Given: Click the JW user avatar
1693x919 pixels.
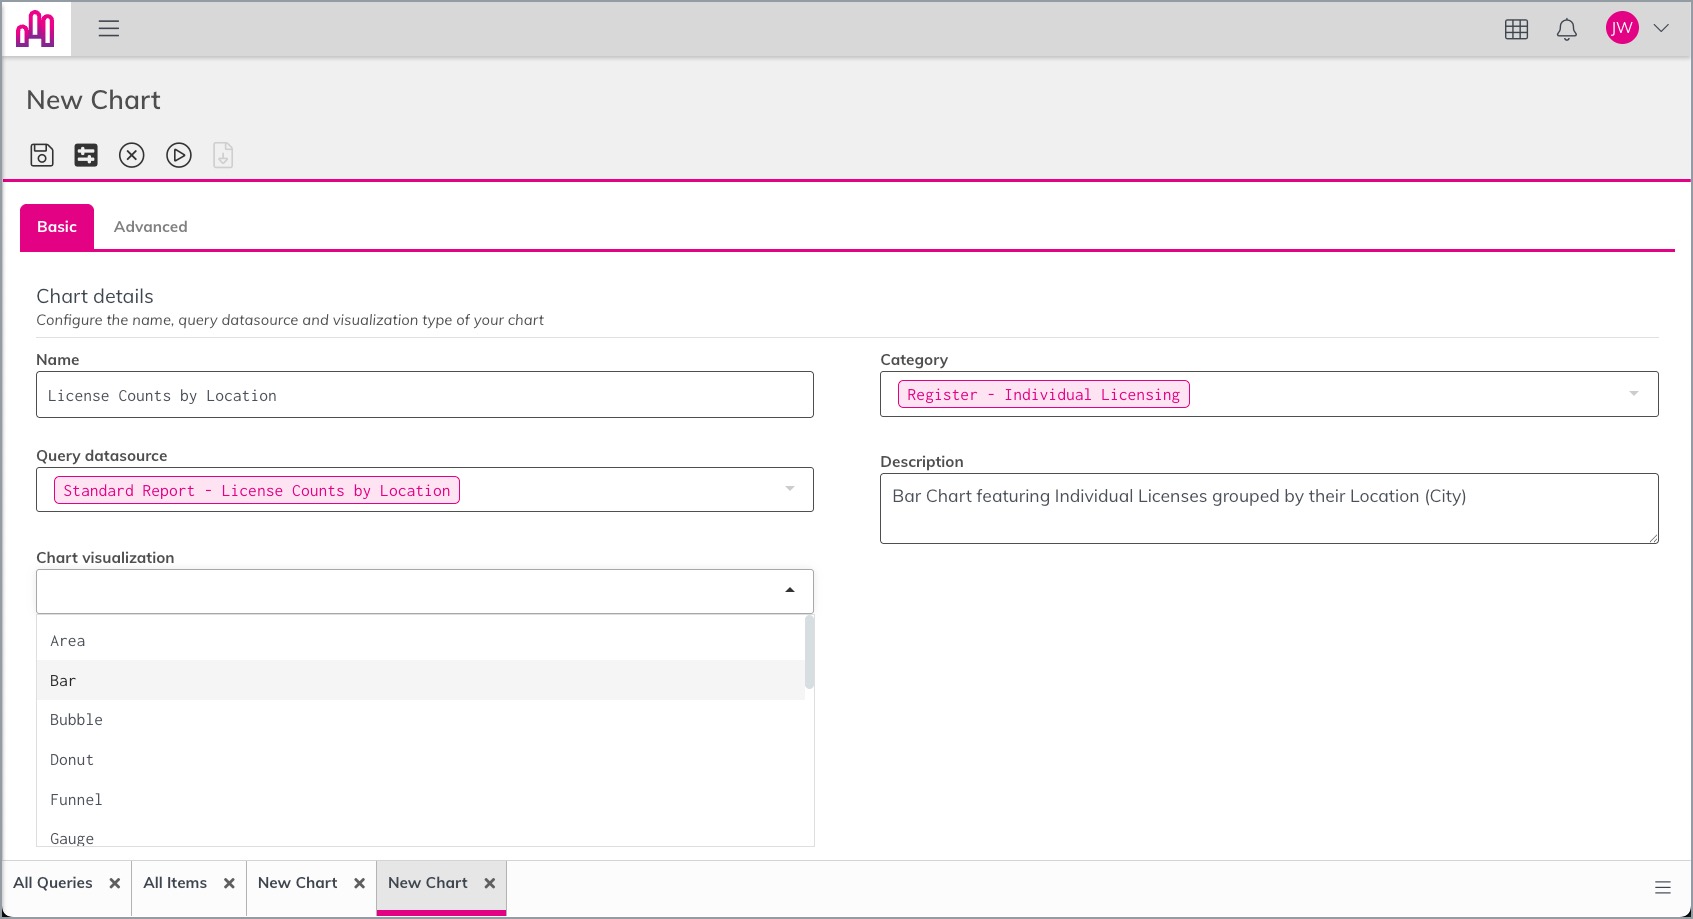Looking at the screenshot, I should [x=1622, y=28].
